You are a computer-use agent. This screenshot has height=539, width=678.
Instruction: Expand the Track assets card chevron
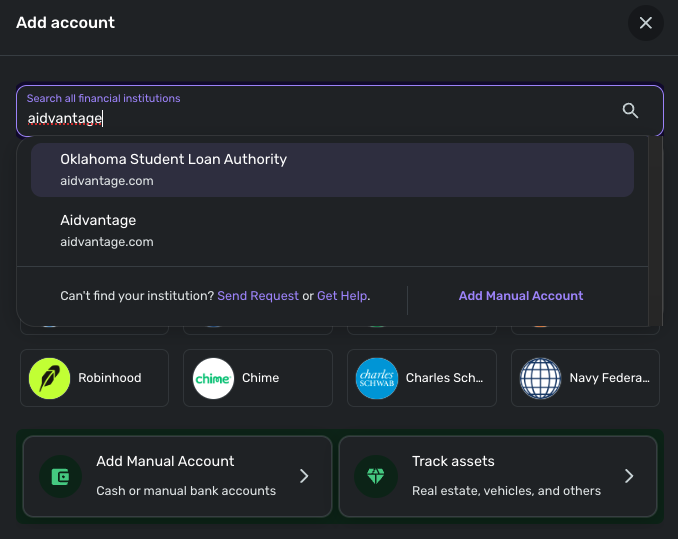[629, 476]
